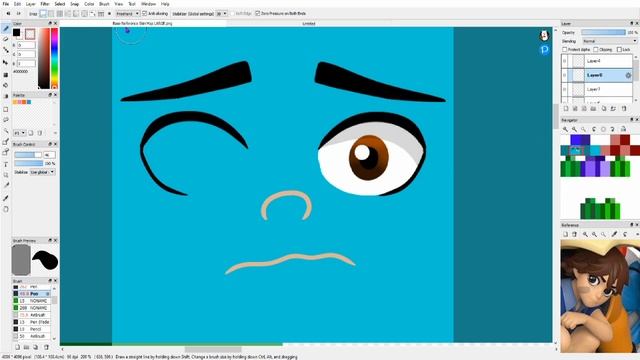Open the Freehand brush mode dropdown
The height and width of the screenshot is (360, 640).
coord(127,13)
